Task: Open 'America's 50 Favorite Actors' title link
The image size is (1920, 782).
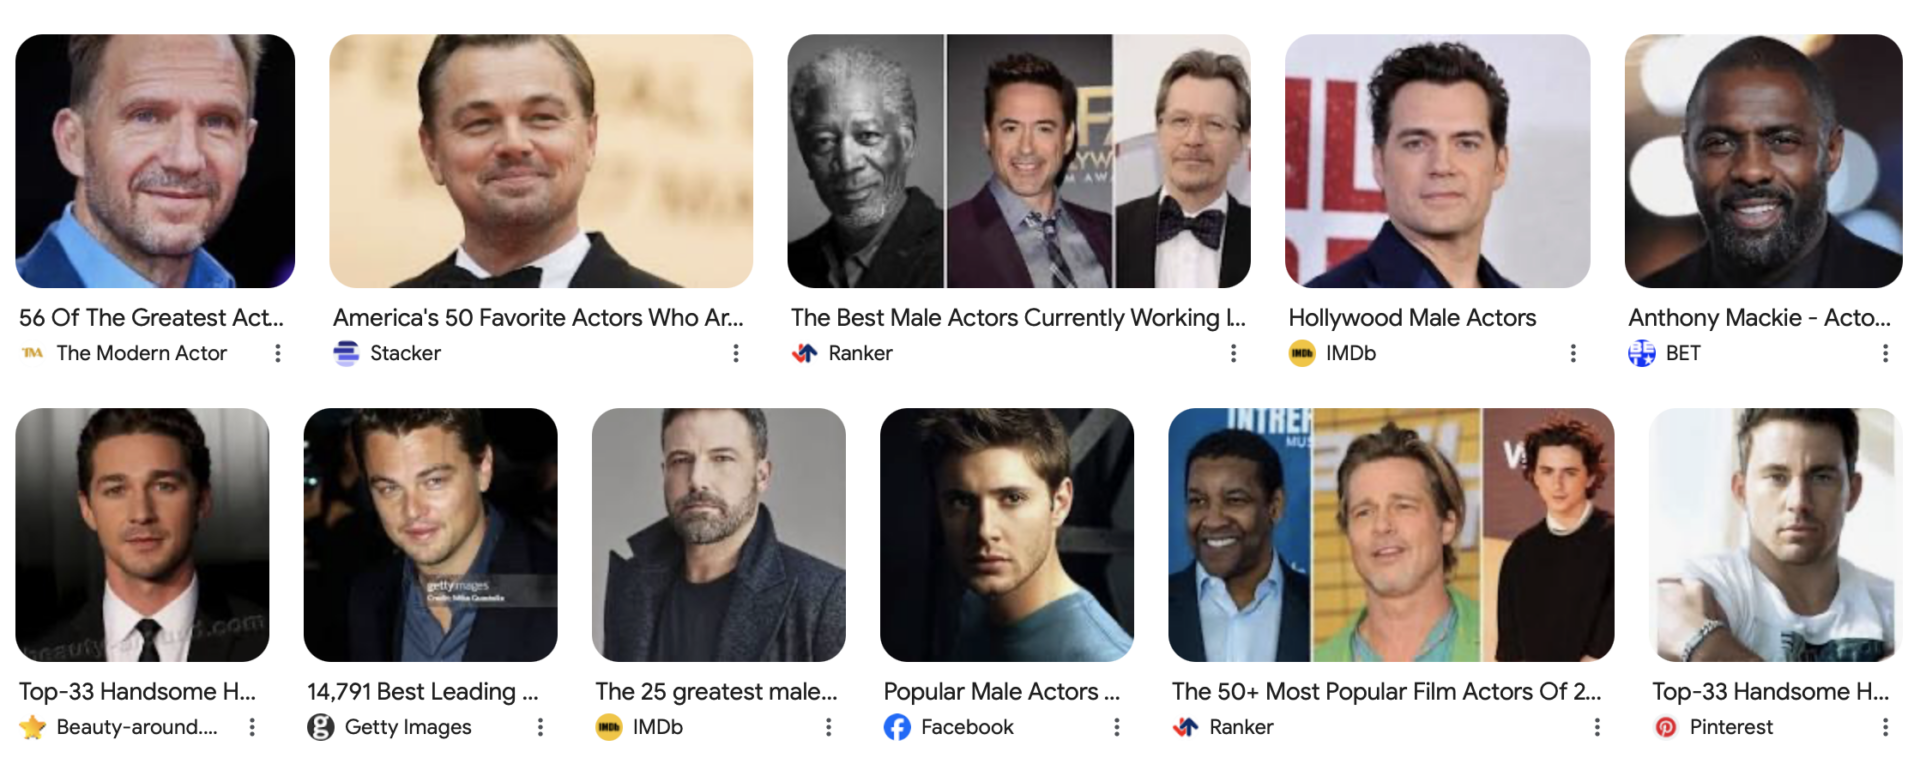Action: [x=538, y=318]
